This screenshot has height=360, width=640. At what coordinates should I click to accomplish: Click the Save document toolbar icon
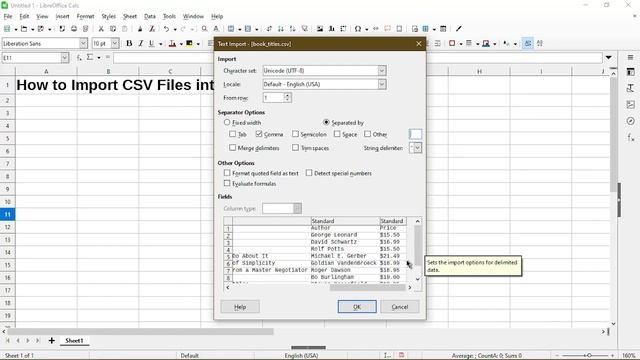pyautogui.click(x=41, y=29)
